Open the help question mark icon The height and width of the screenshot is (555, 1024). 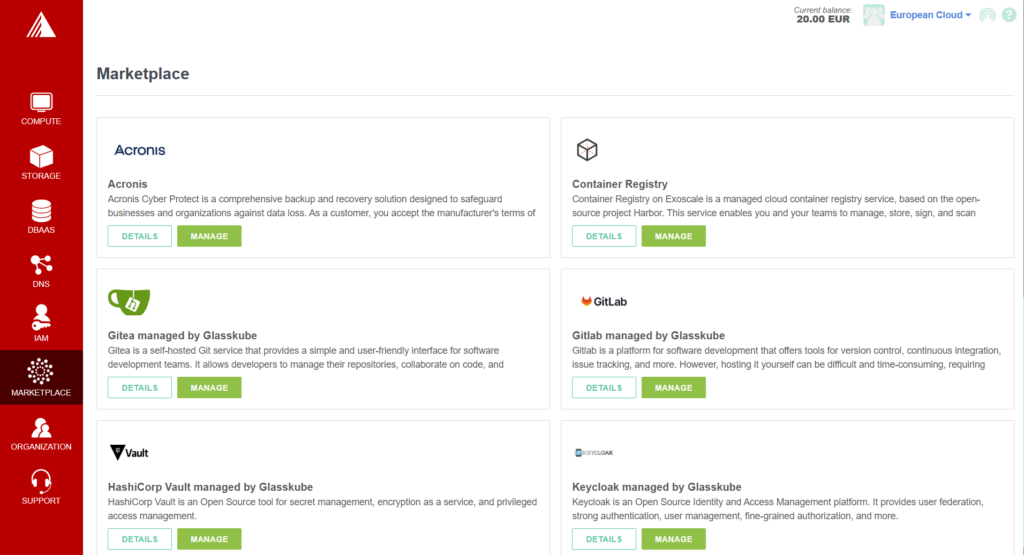tap(1008, 15)
